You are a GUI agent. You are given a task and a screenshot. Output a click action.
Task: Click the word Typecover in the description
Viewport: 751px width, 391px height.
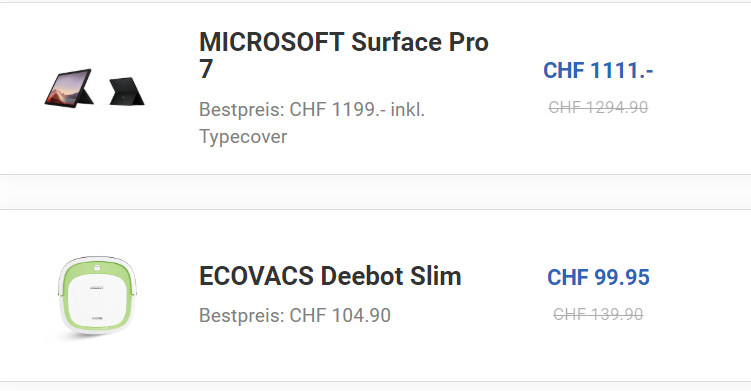(x=243, y=137)
